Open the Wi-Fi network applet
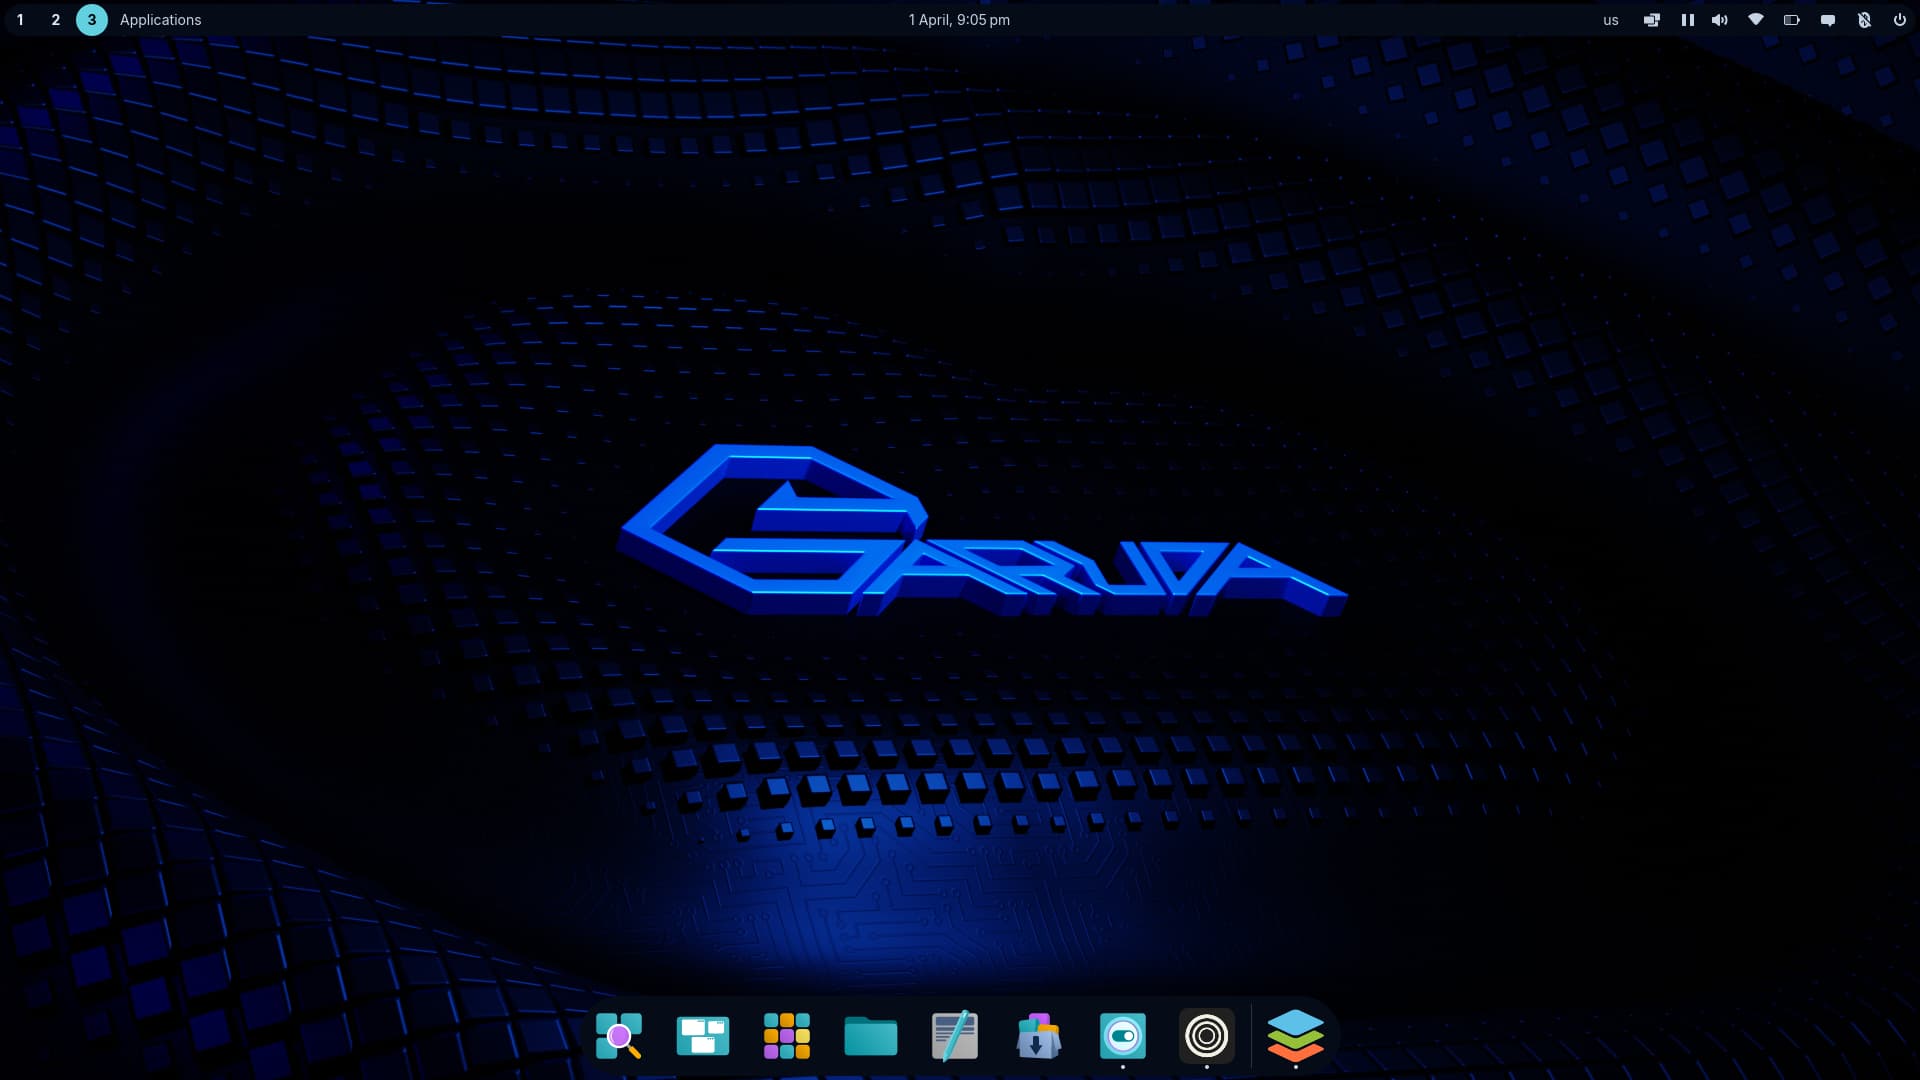The image size is (1920, 1080). tap(1756, 20)
